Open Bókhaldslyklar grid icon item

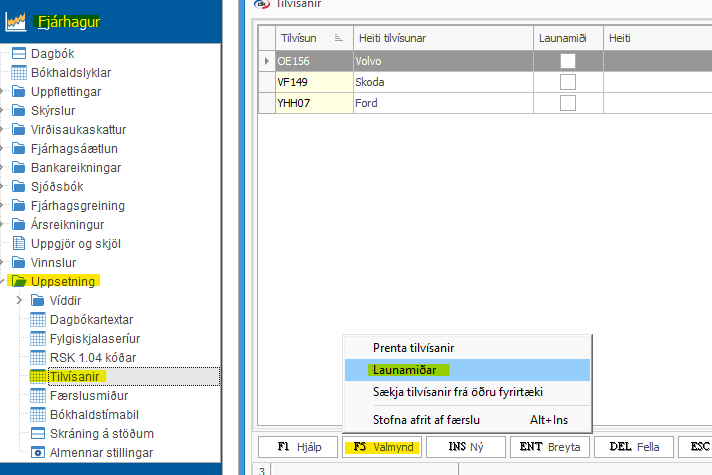tap(19, 73)
